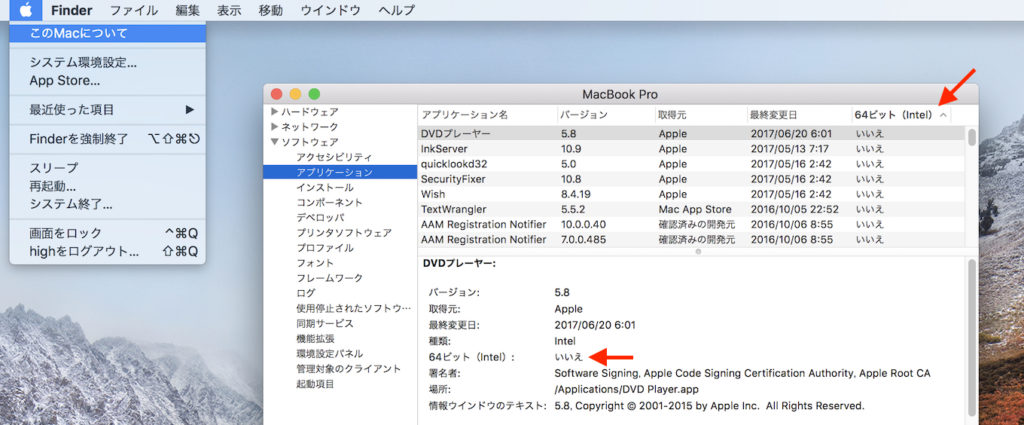The width and height of the screenshot is (1024, 425).
Task: Open ヘルプ menu in menu bar
Action: click(x=396, y=10)
